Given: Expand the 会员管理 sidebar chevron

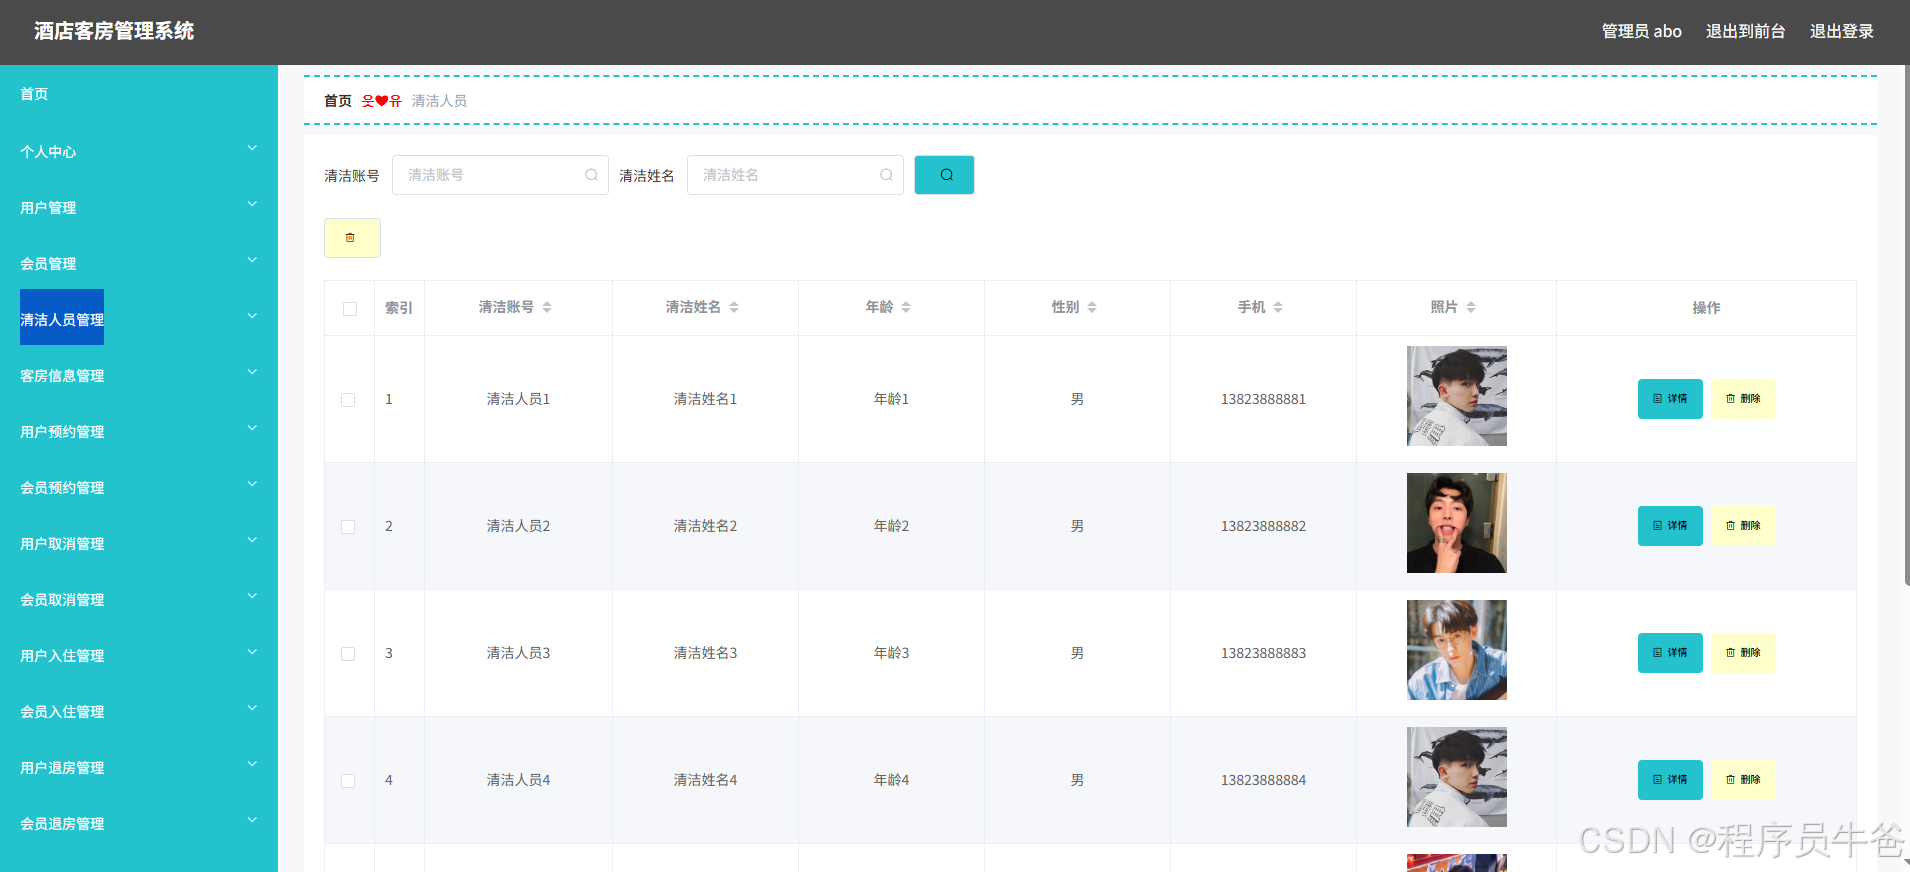Looking at the screenshot, I should (252, 260).
